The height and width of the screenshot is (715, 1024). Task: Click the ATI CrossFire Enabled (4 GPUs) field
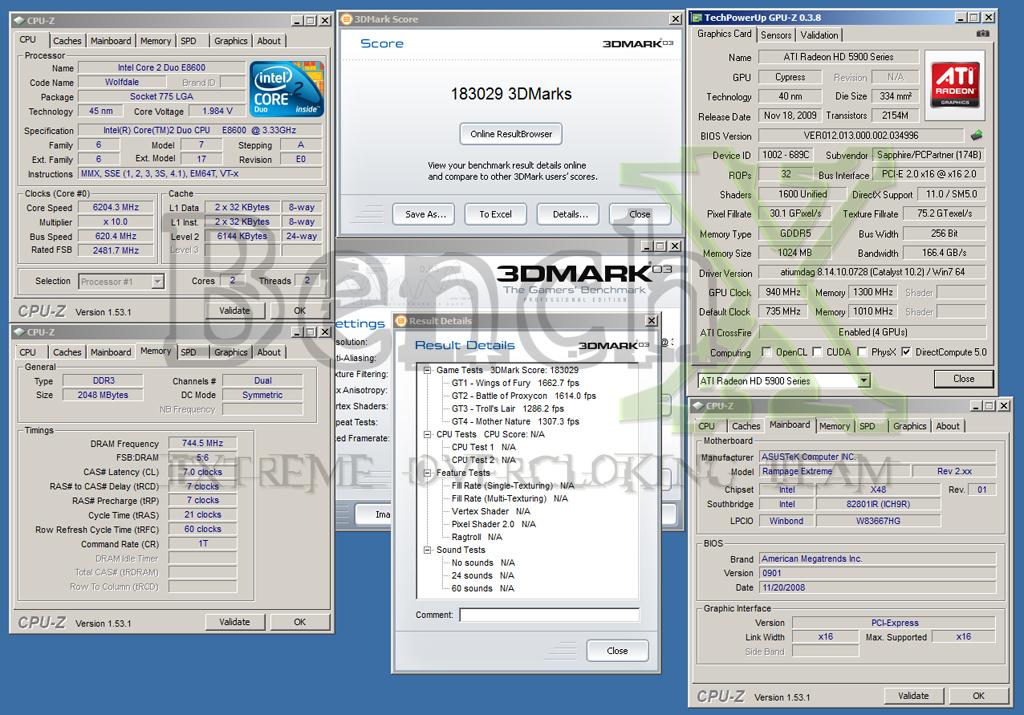872,332
